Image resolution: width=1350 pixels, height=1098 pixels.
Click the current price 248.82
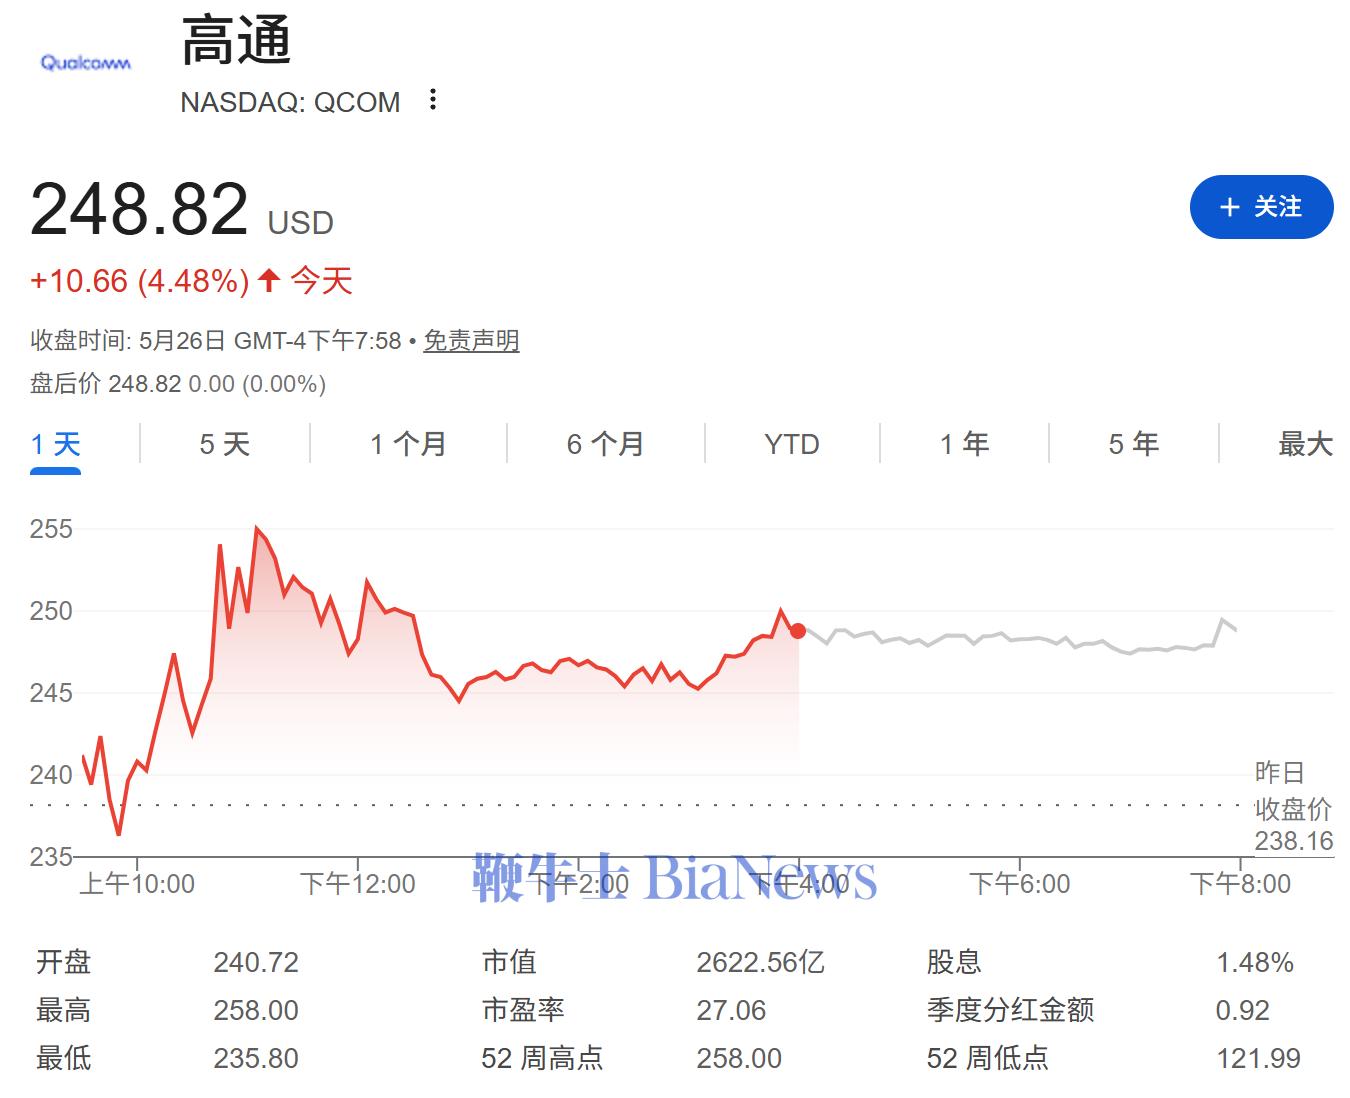139,209
